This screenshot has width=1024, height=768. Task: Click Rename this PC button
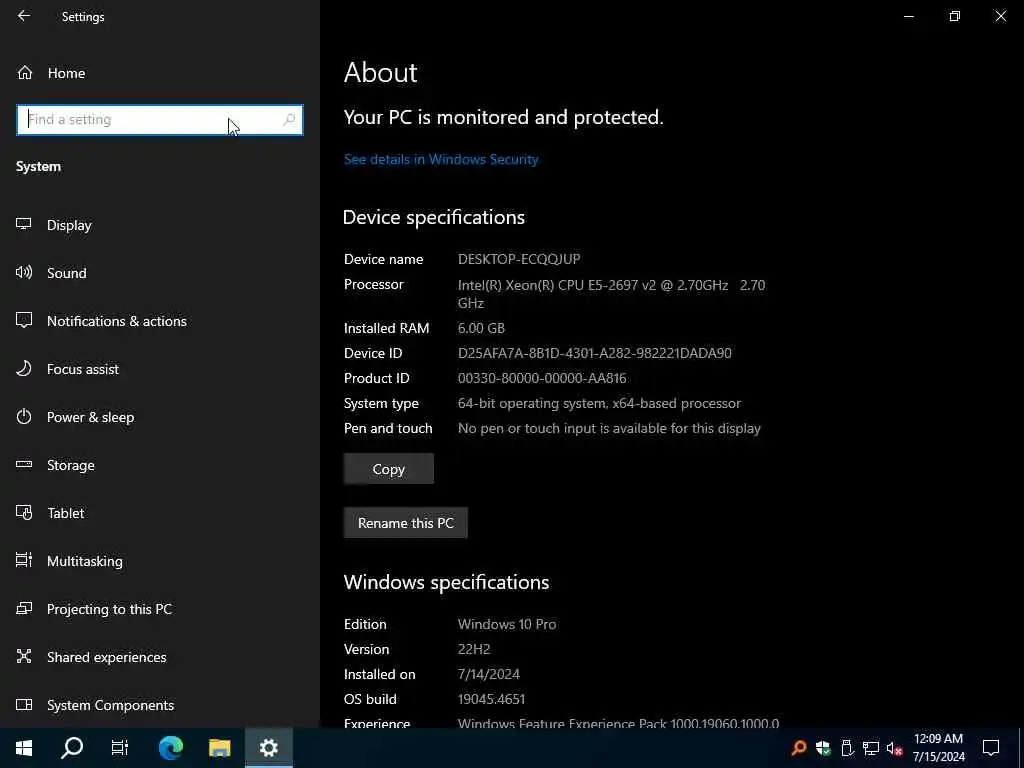pos(406,523)
